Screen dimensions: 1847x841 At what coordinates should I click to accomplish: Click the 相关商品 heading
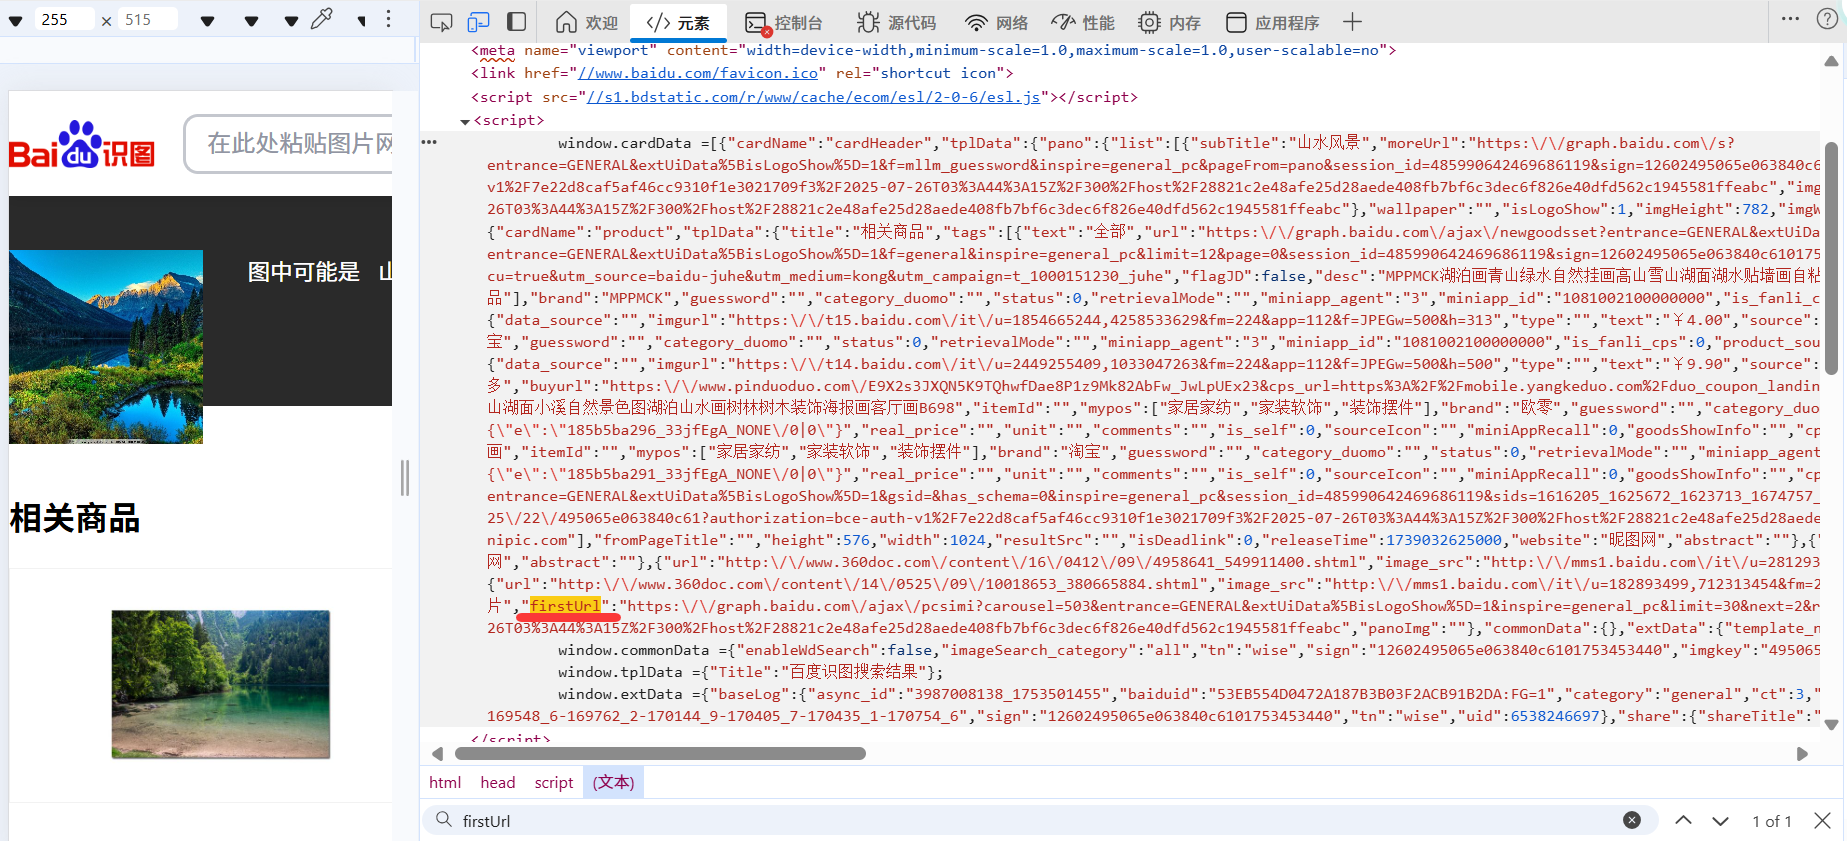75,518
